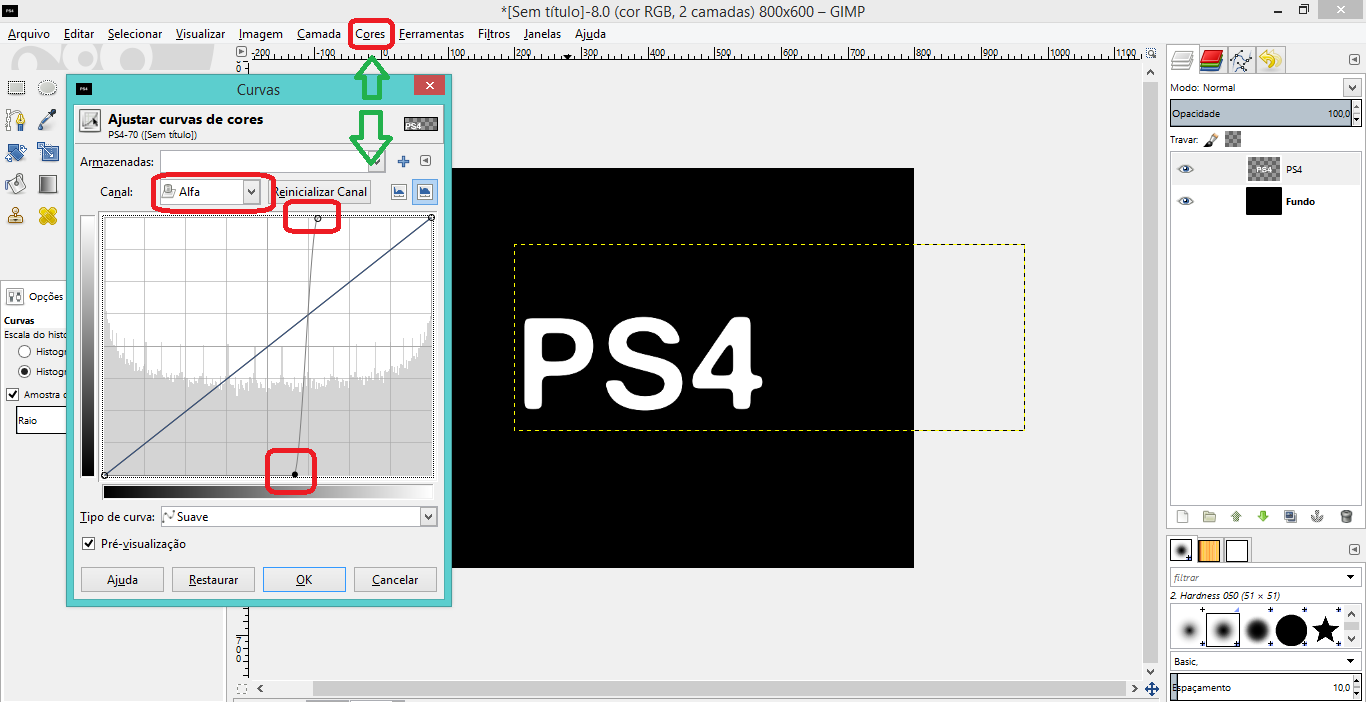Anchor the floating layer using anchor icon
1366x702 pixels.
pos(1317,517)
